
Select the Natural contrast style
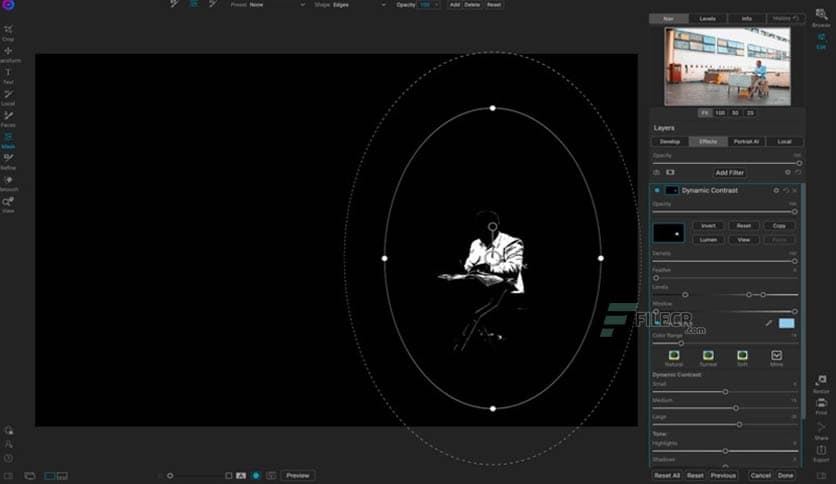coord(674,356)
